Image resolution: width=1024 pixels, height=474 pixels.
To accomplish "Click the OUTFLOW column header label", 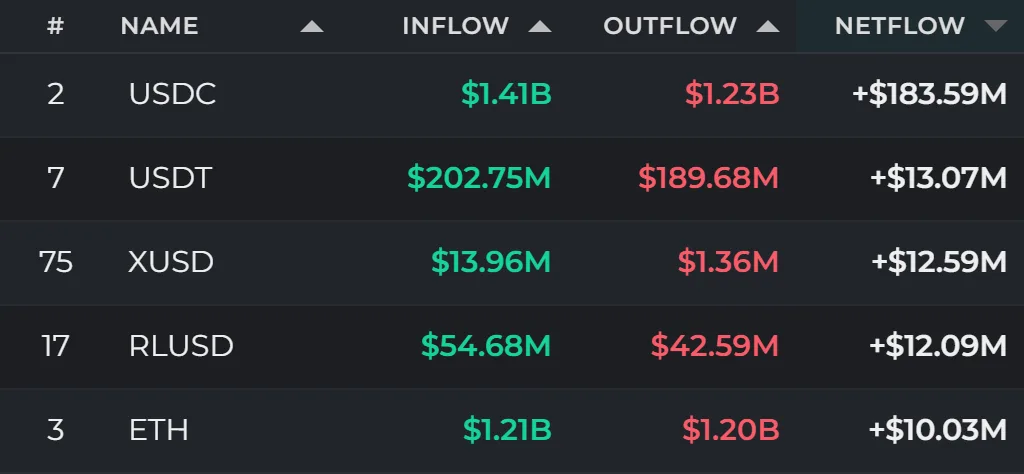I will 670,26.
